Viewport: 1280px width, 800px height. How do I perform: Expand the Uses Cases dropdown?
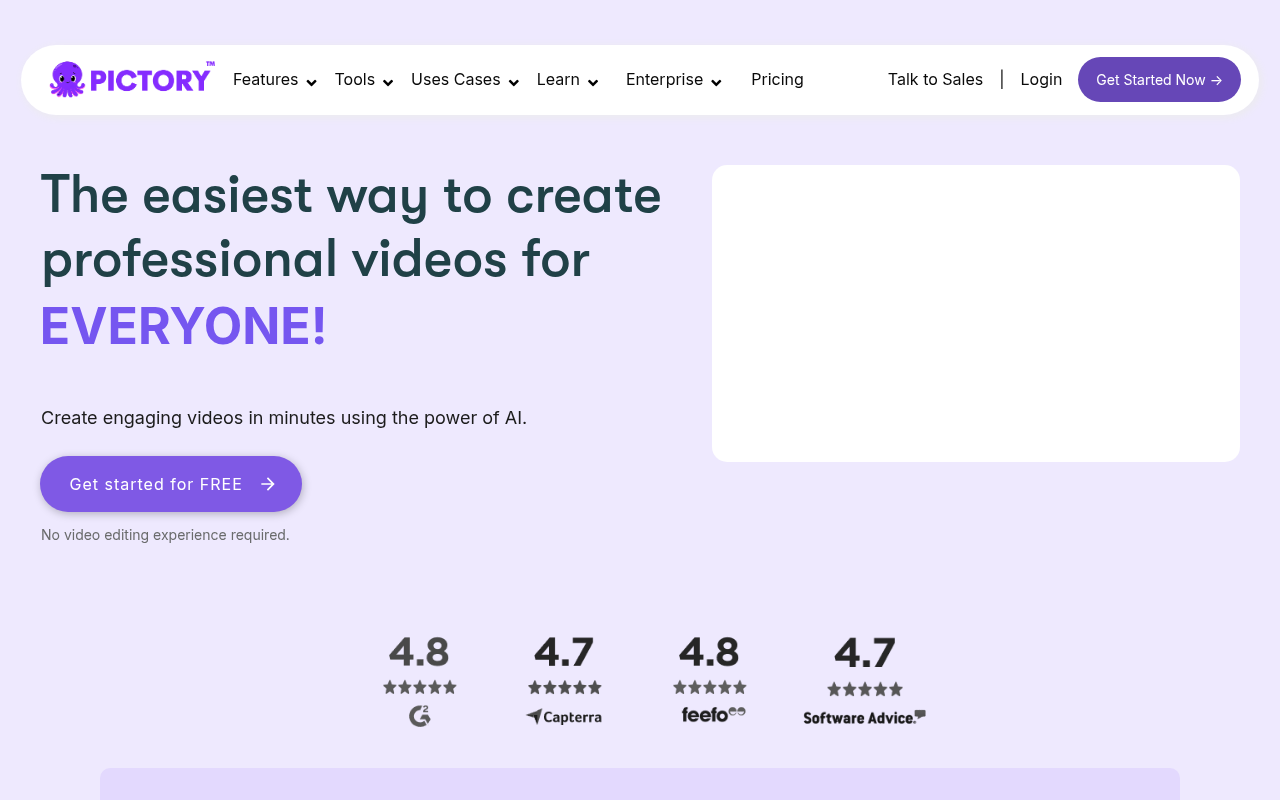pos(513,82)
